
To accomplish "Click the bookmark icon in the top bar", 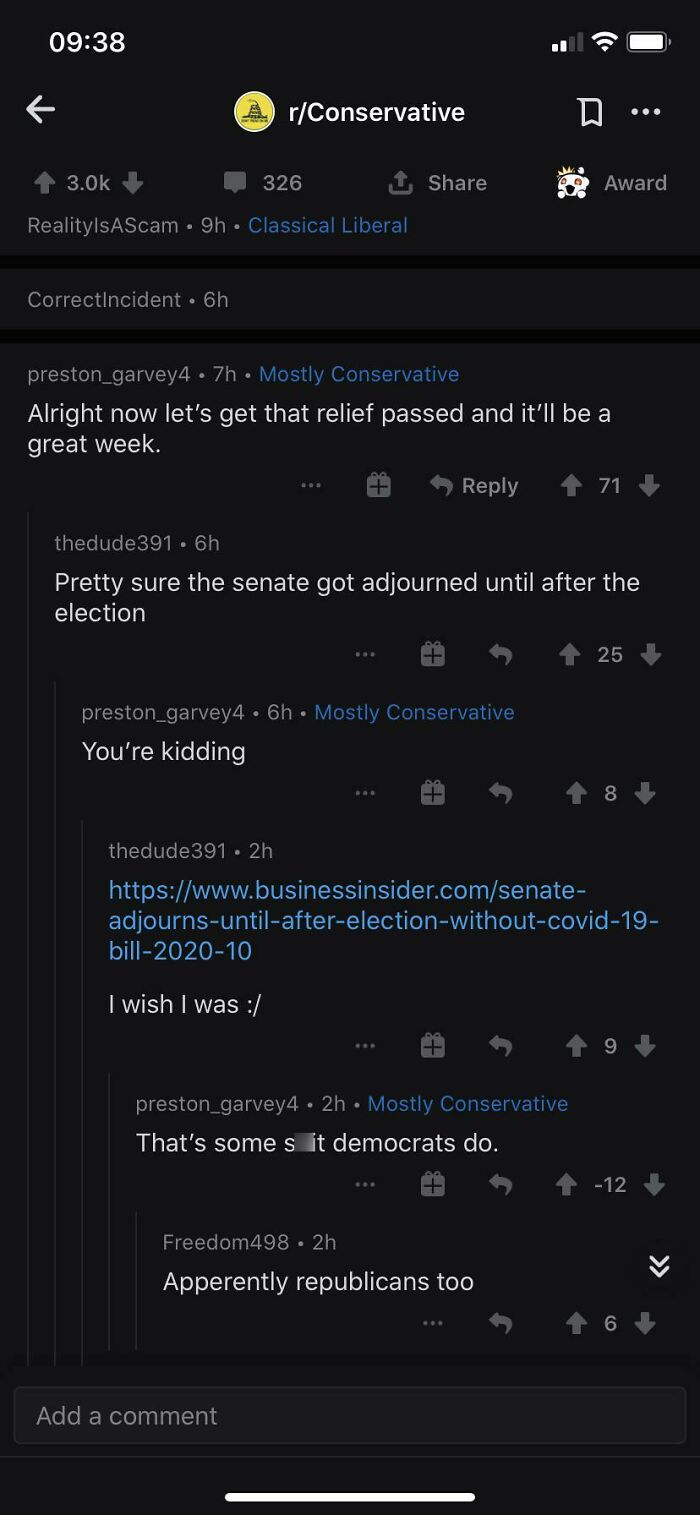I will coord(591,113).
